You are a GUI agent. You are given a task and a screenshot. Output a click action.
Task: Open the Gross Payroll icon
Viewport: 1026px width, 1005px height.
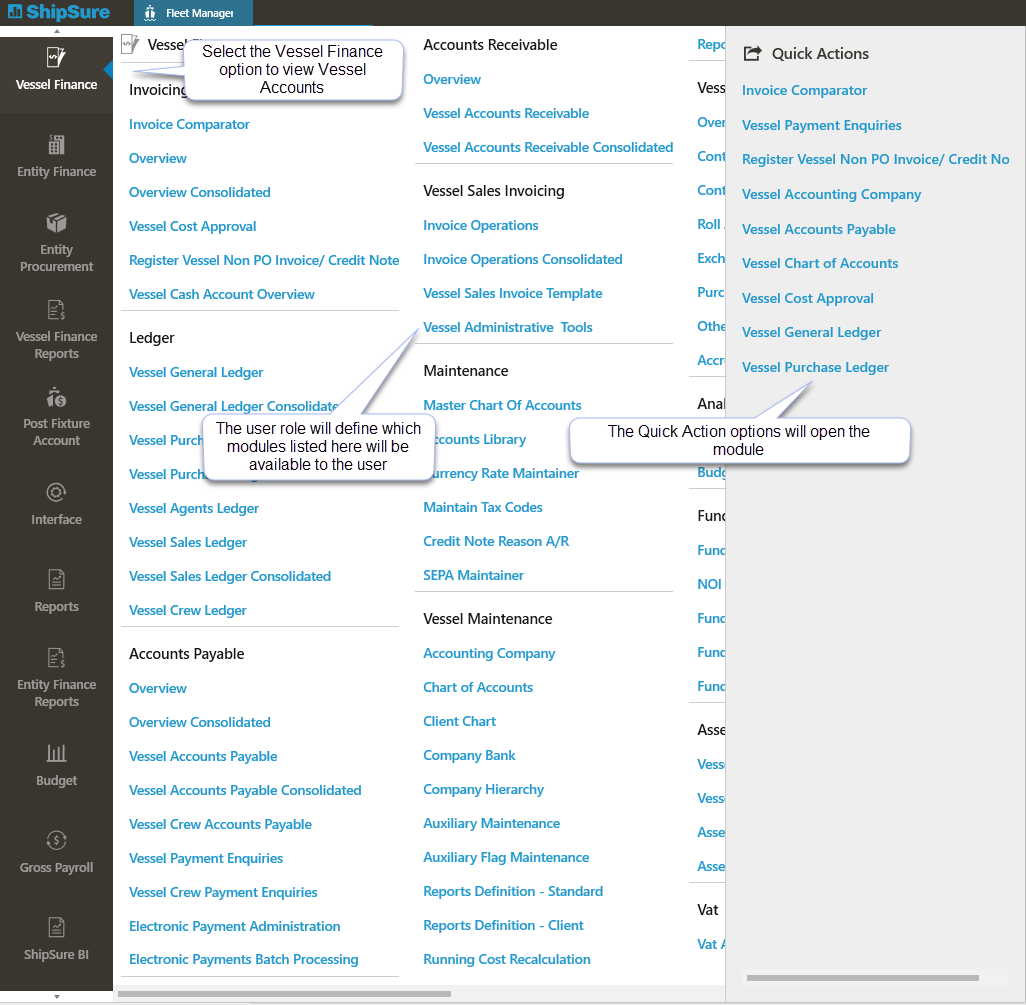[56, 841]
